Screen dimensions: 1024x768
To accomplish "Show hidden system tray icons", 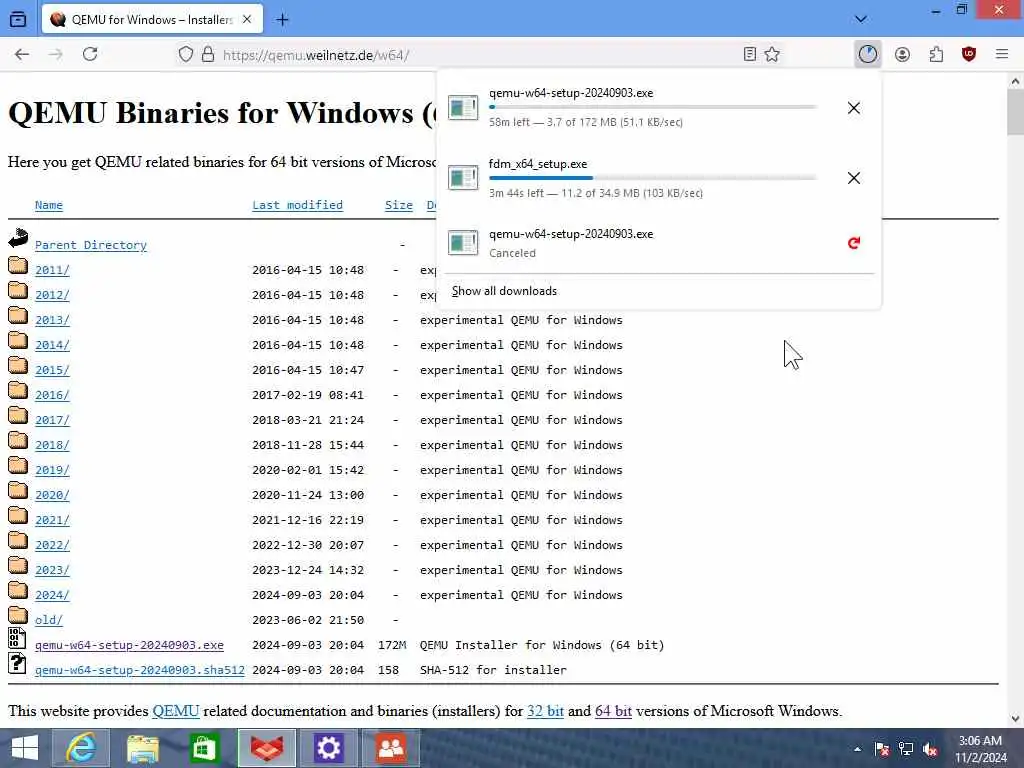I will pyautogui.click(x=857, y=749).
